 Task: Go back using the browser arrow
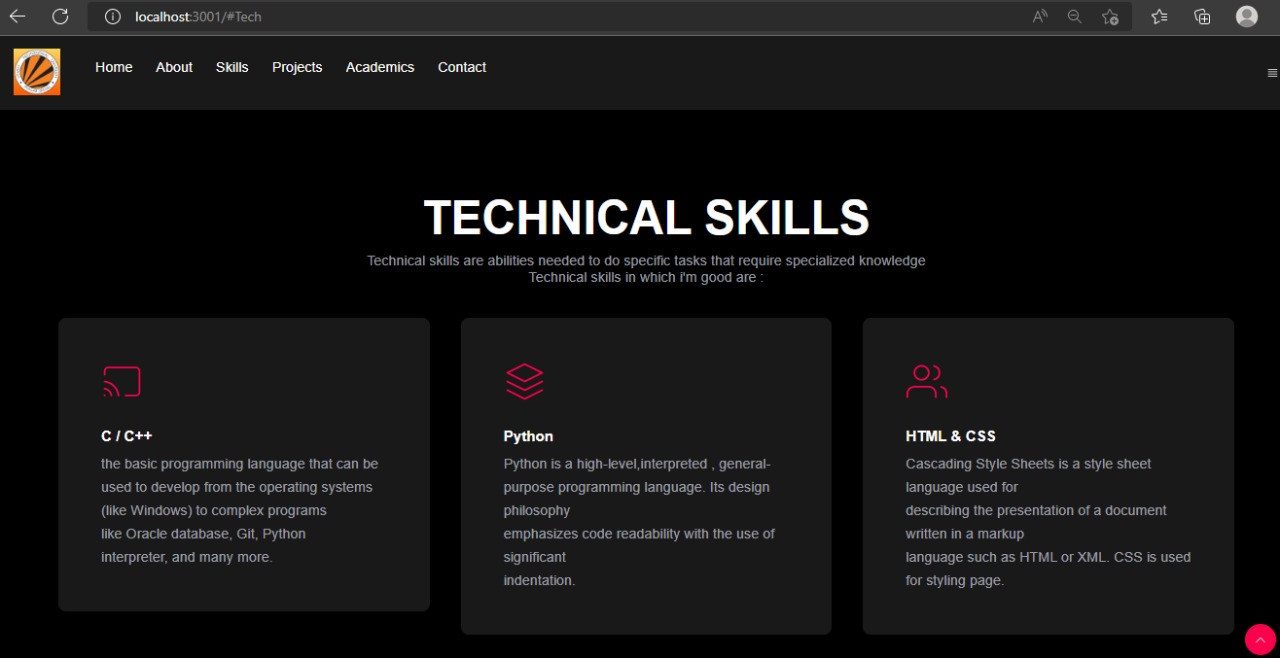pyautogui.click(x=16, y=16)
